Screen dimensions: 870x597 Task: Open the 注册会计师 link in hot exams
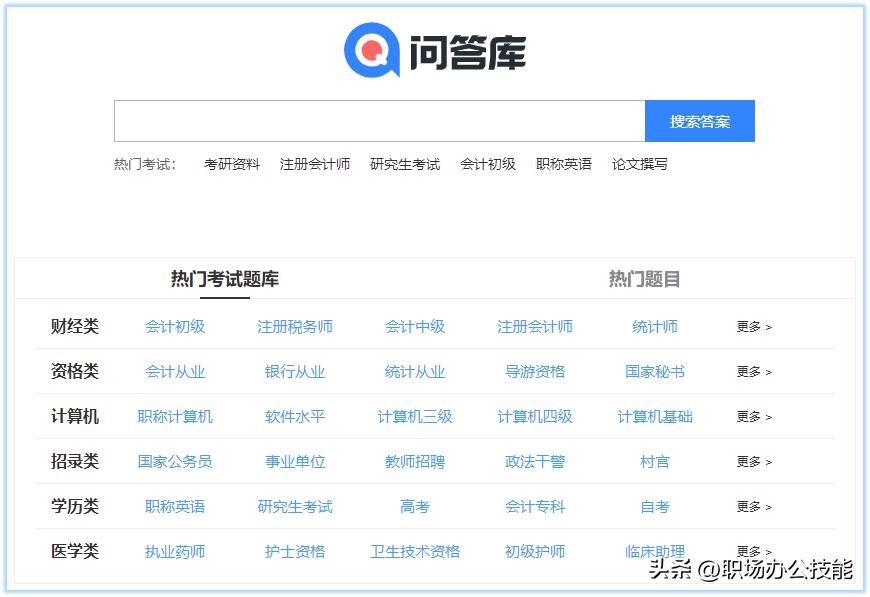pyautogui.click(x=315, y=164)
